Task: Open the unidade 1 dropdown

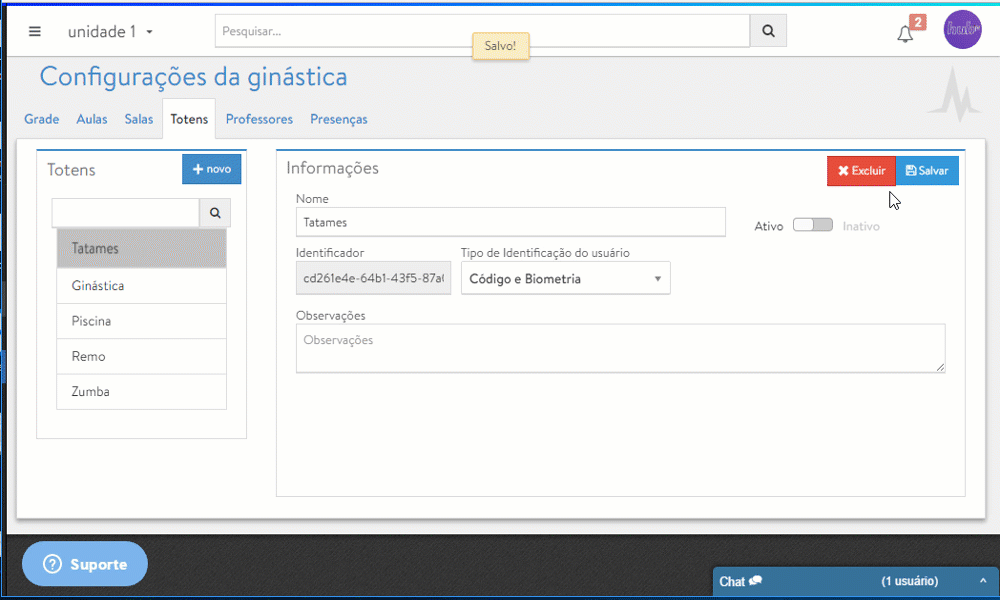Action: [110, 32]
